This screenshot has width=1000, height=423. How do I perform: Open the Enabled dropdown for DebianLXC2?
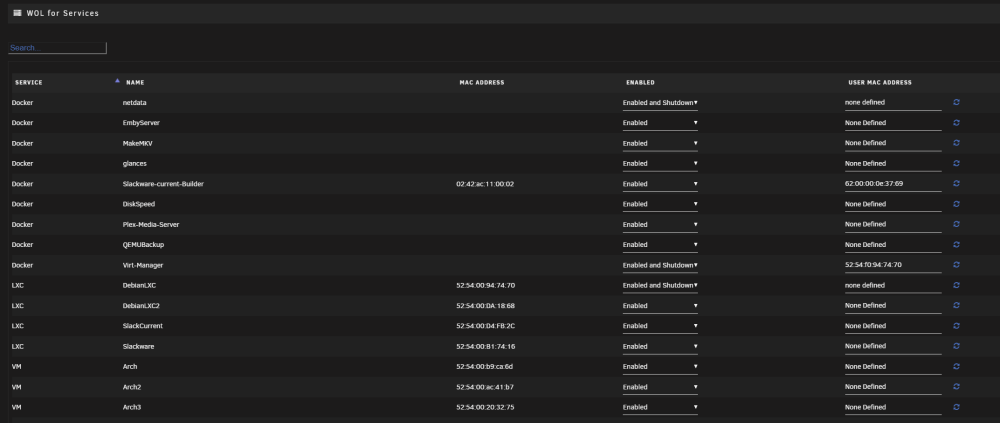tap(660, 306)
